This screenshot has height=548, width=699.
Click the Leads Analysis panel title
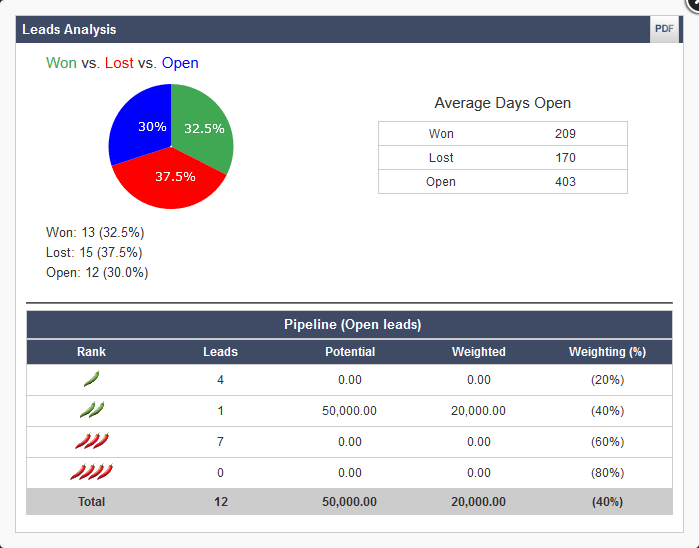(69, 30)
